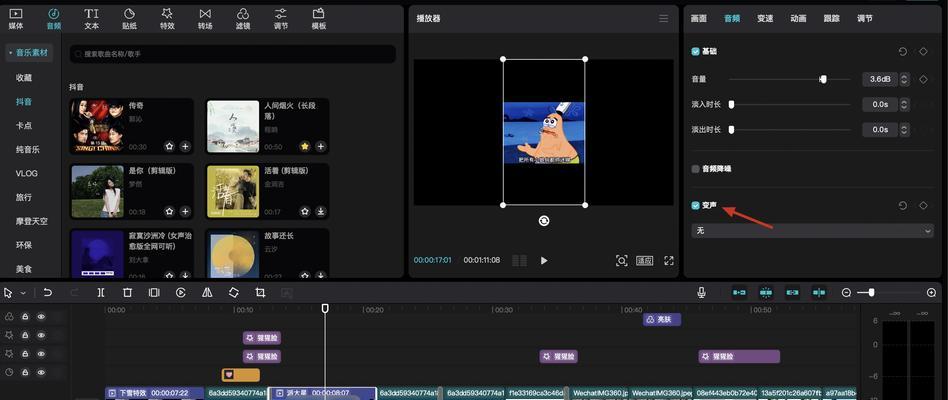Collapse the 音乐素材 category group
Screen dimensions: 948x400
(30, 53)
